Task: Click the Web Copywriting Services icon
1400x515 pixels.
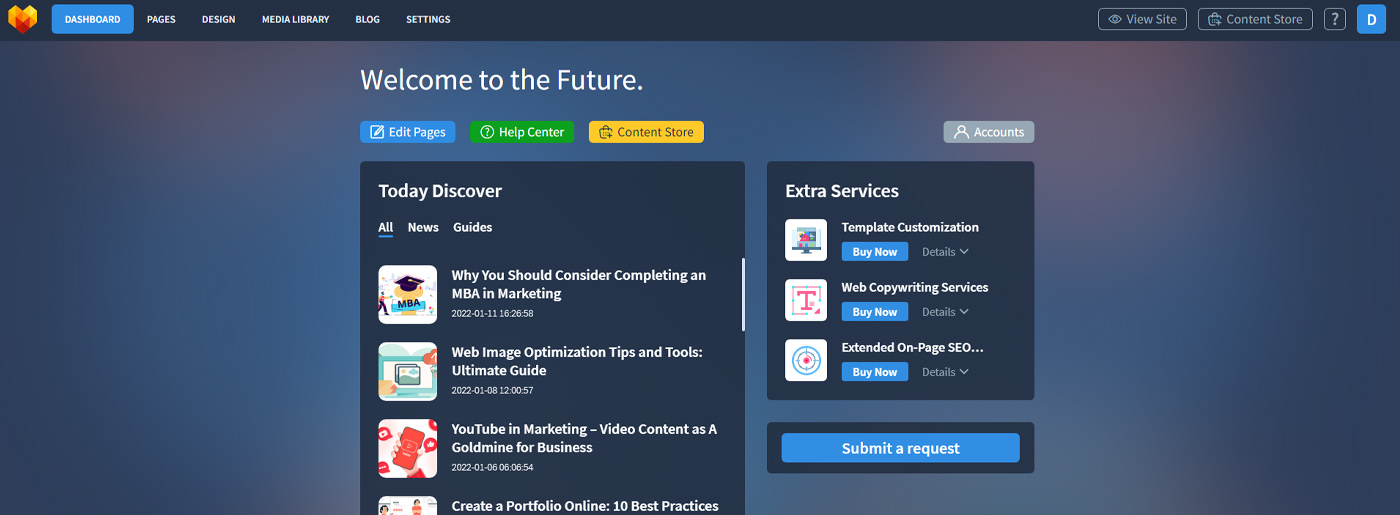Action: [x=806, y=300]
